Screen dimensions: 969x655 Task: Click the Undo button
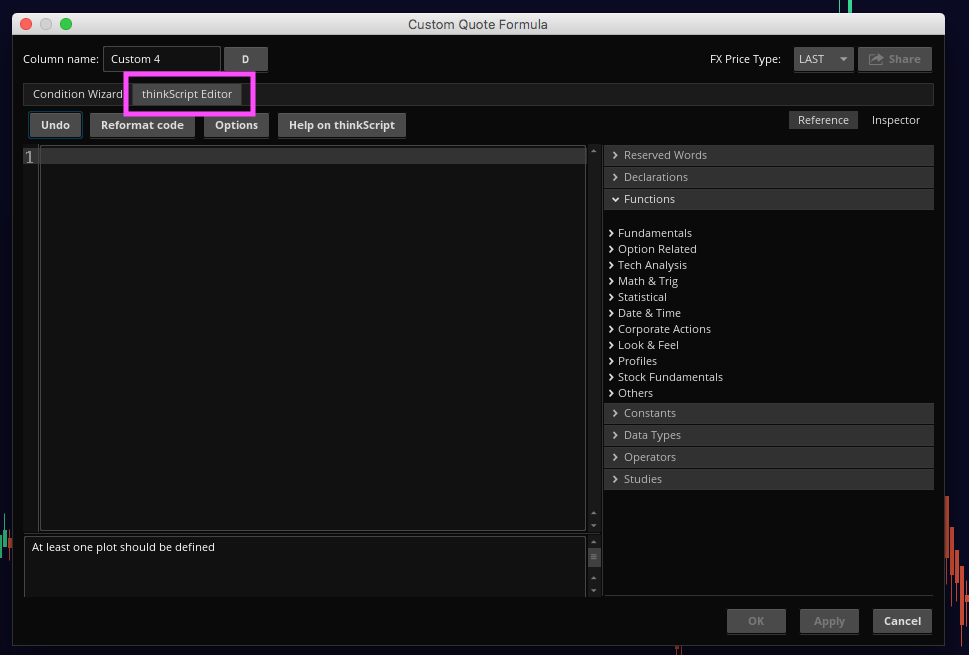pos(56,125)
